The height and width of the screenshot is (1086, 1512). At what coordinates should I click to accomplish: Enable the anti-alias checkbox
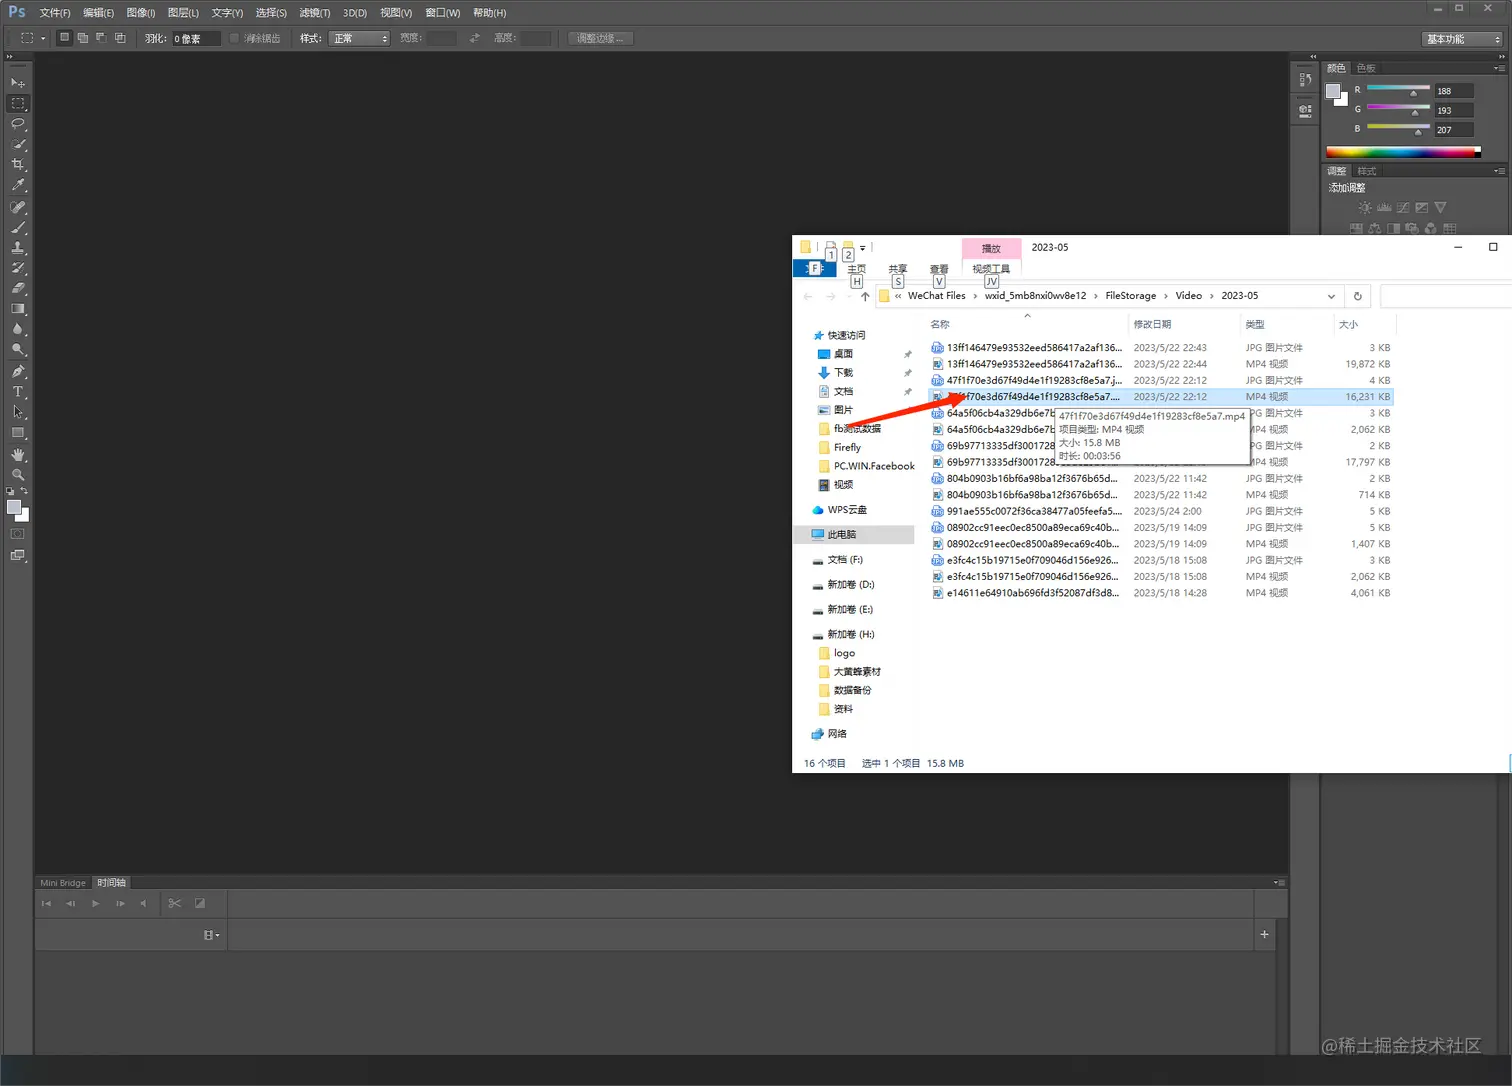coord(235,38)
